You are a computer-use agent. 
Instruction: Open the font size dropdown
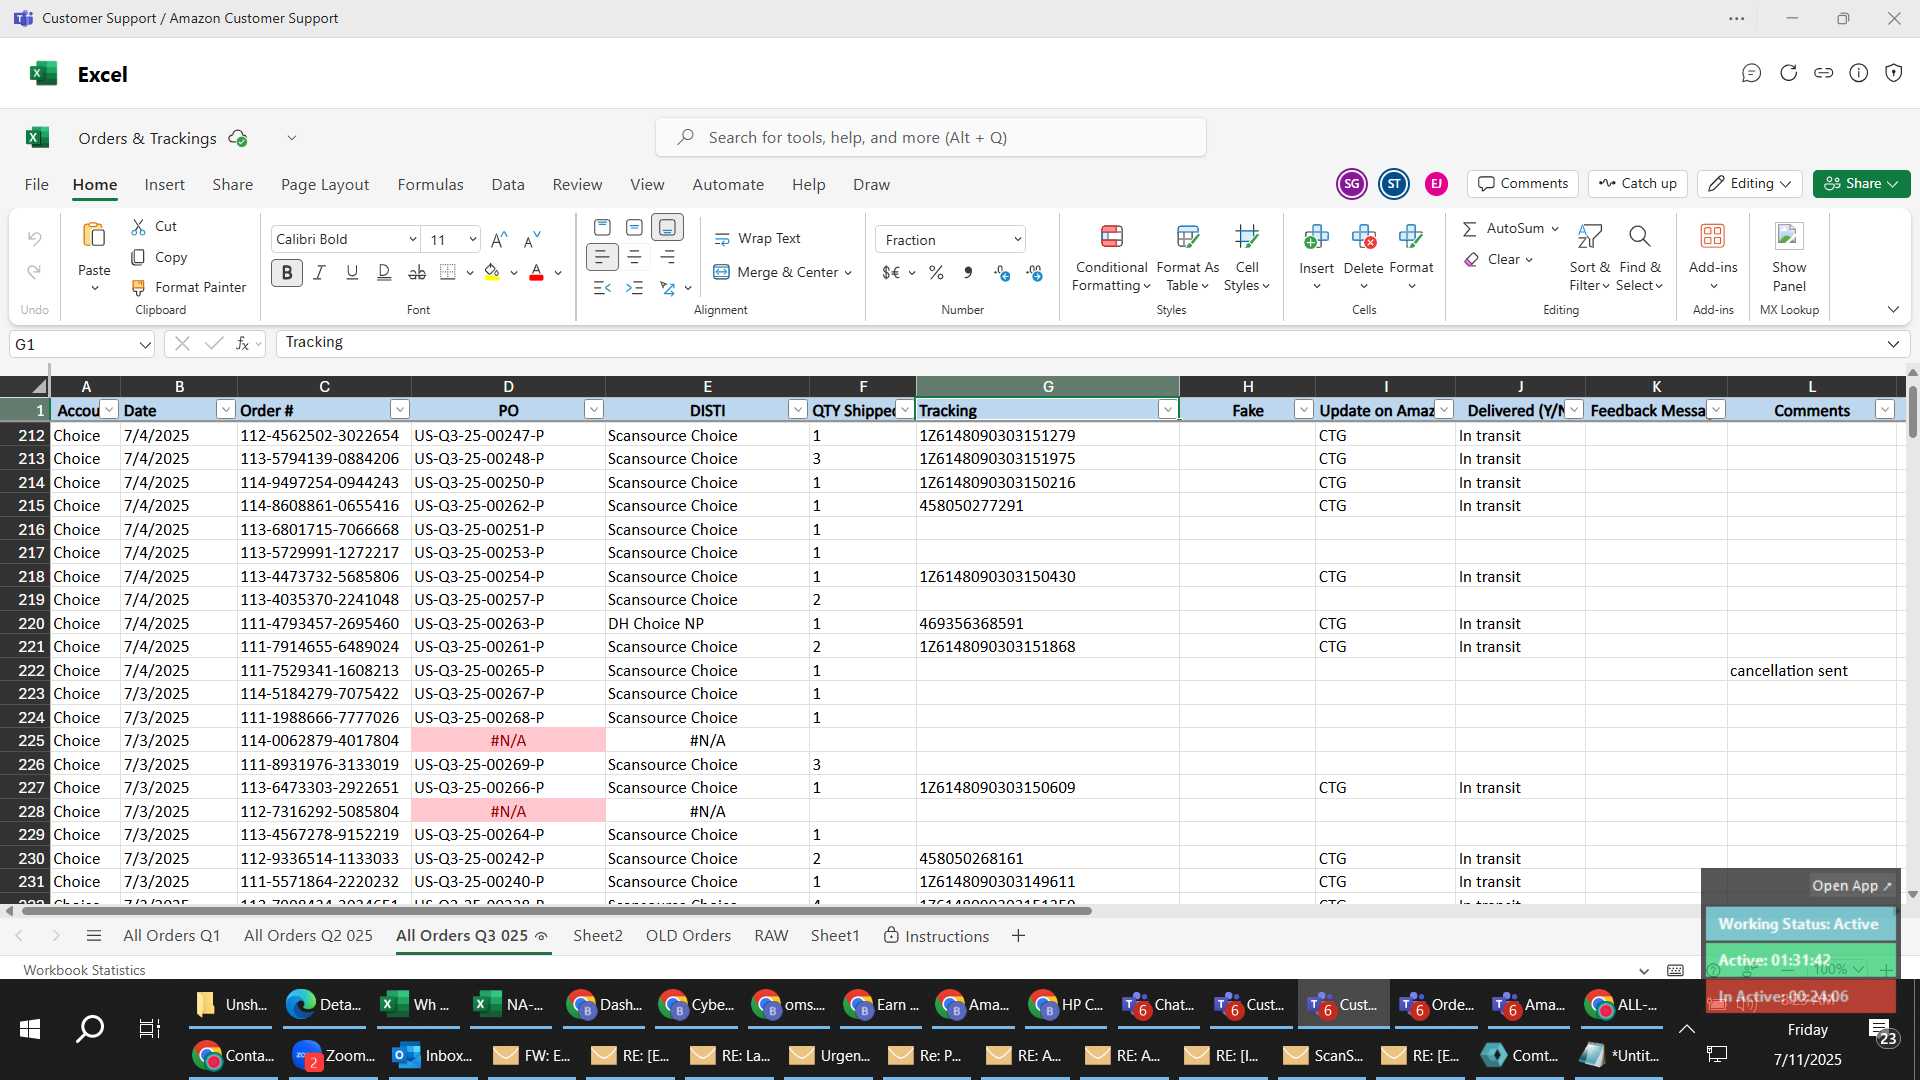pos(472,239)
